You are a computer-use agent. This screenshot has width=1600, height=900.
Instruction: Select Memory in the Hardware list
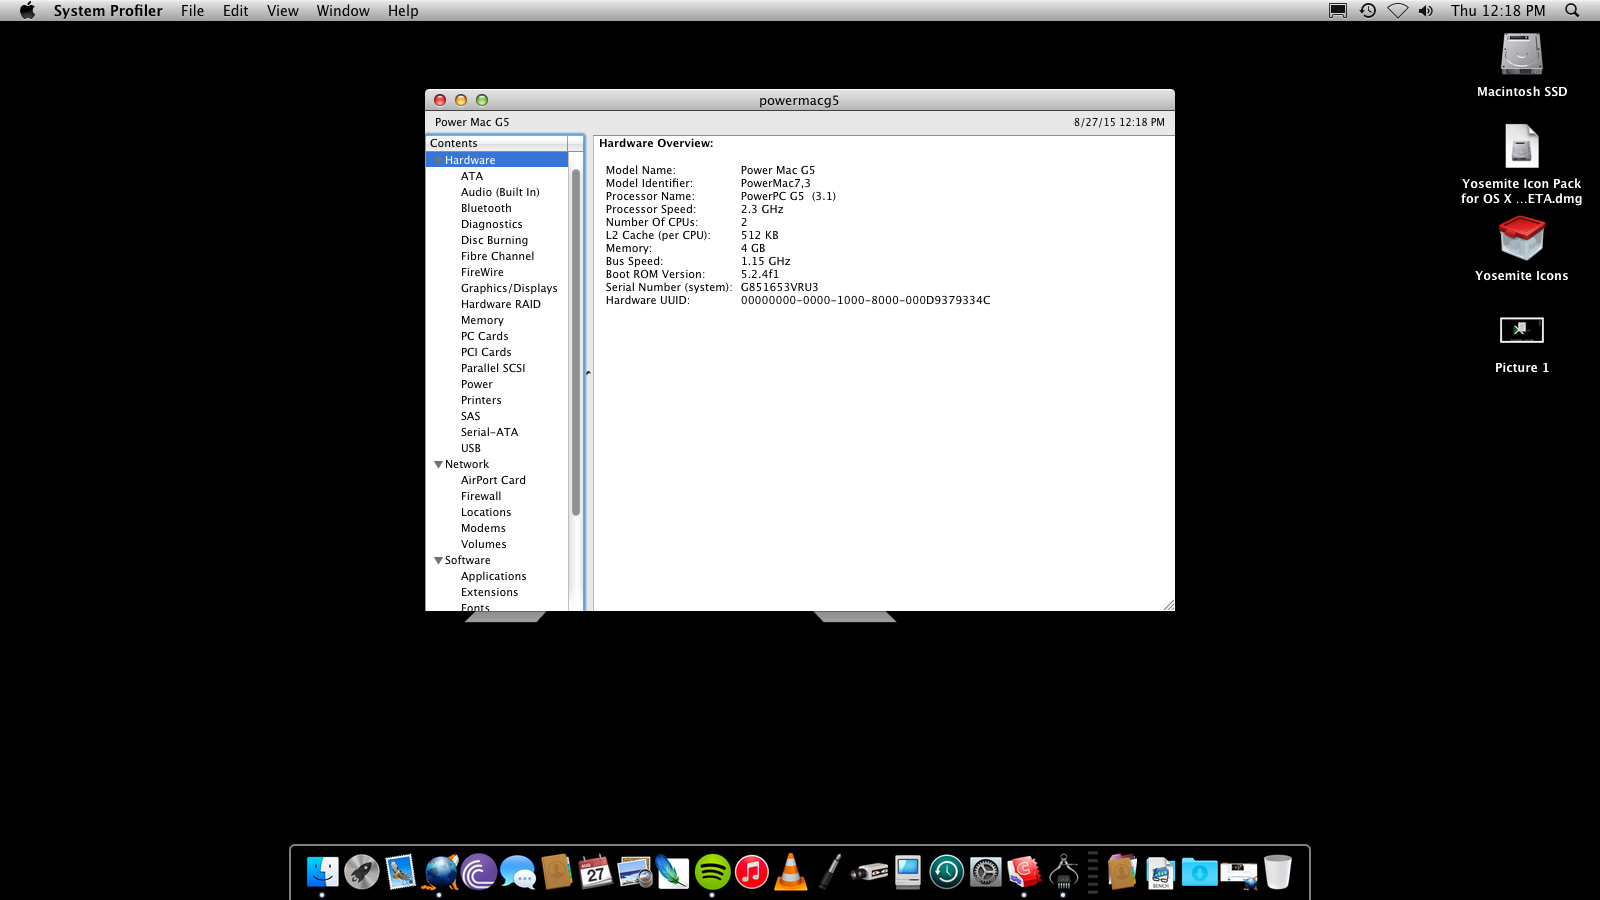click(482, 320)
